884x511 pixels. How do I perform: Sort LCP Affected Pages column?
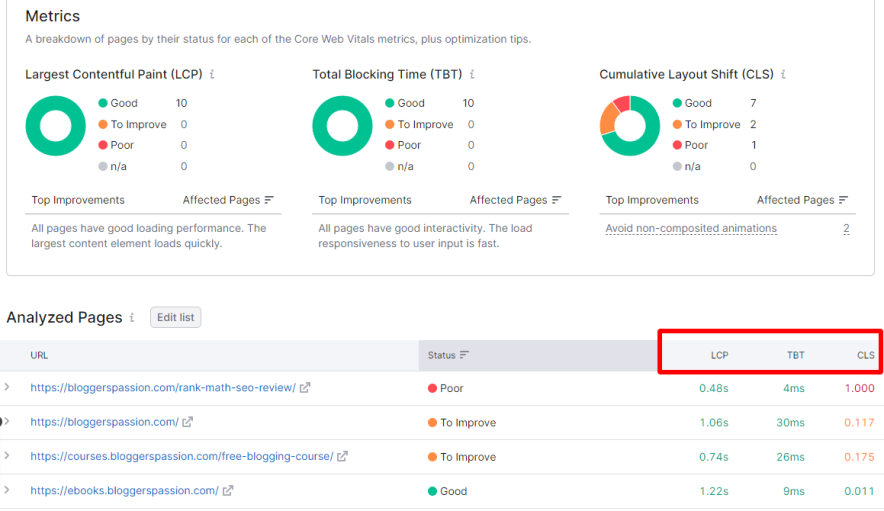pyautogui.click(x=269, y=200)
